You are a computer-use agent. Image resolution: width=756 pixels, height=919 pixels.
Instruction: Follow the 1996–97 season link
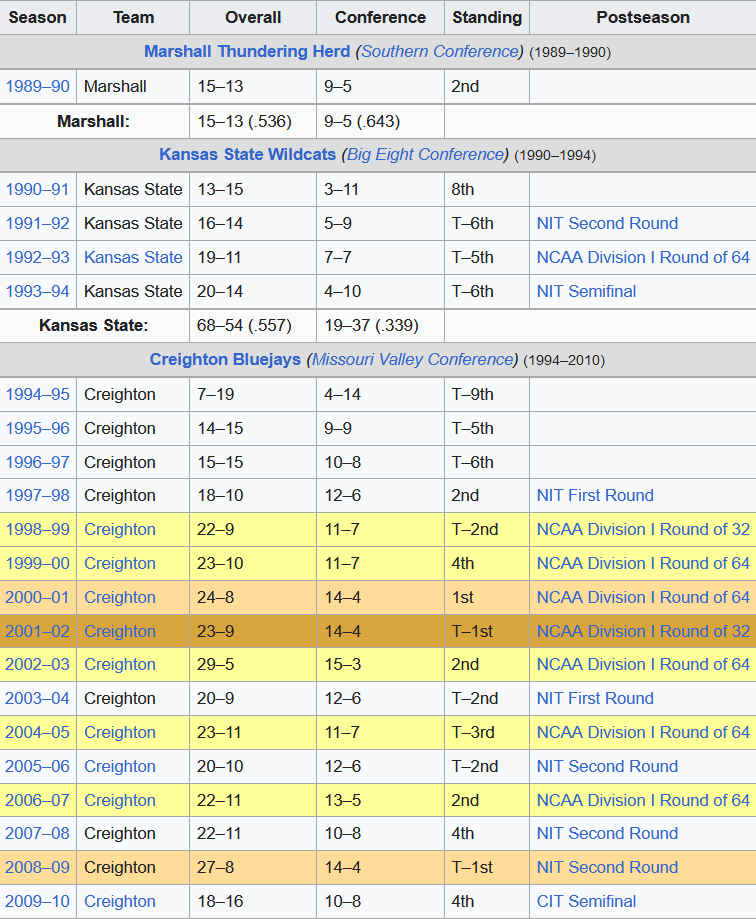point(38,463)
